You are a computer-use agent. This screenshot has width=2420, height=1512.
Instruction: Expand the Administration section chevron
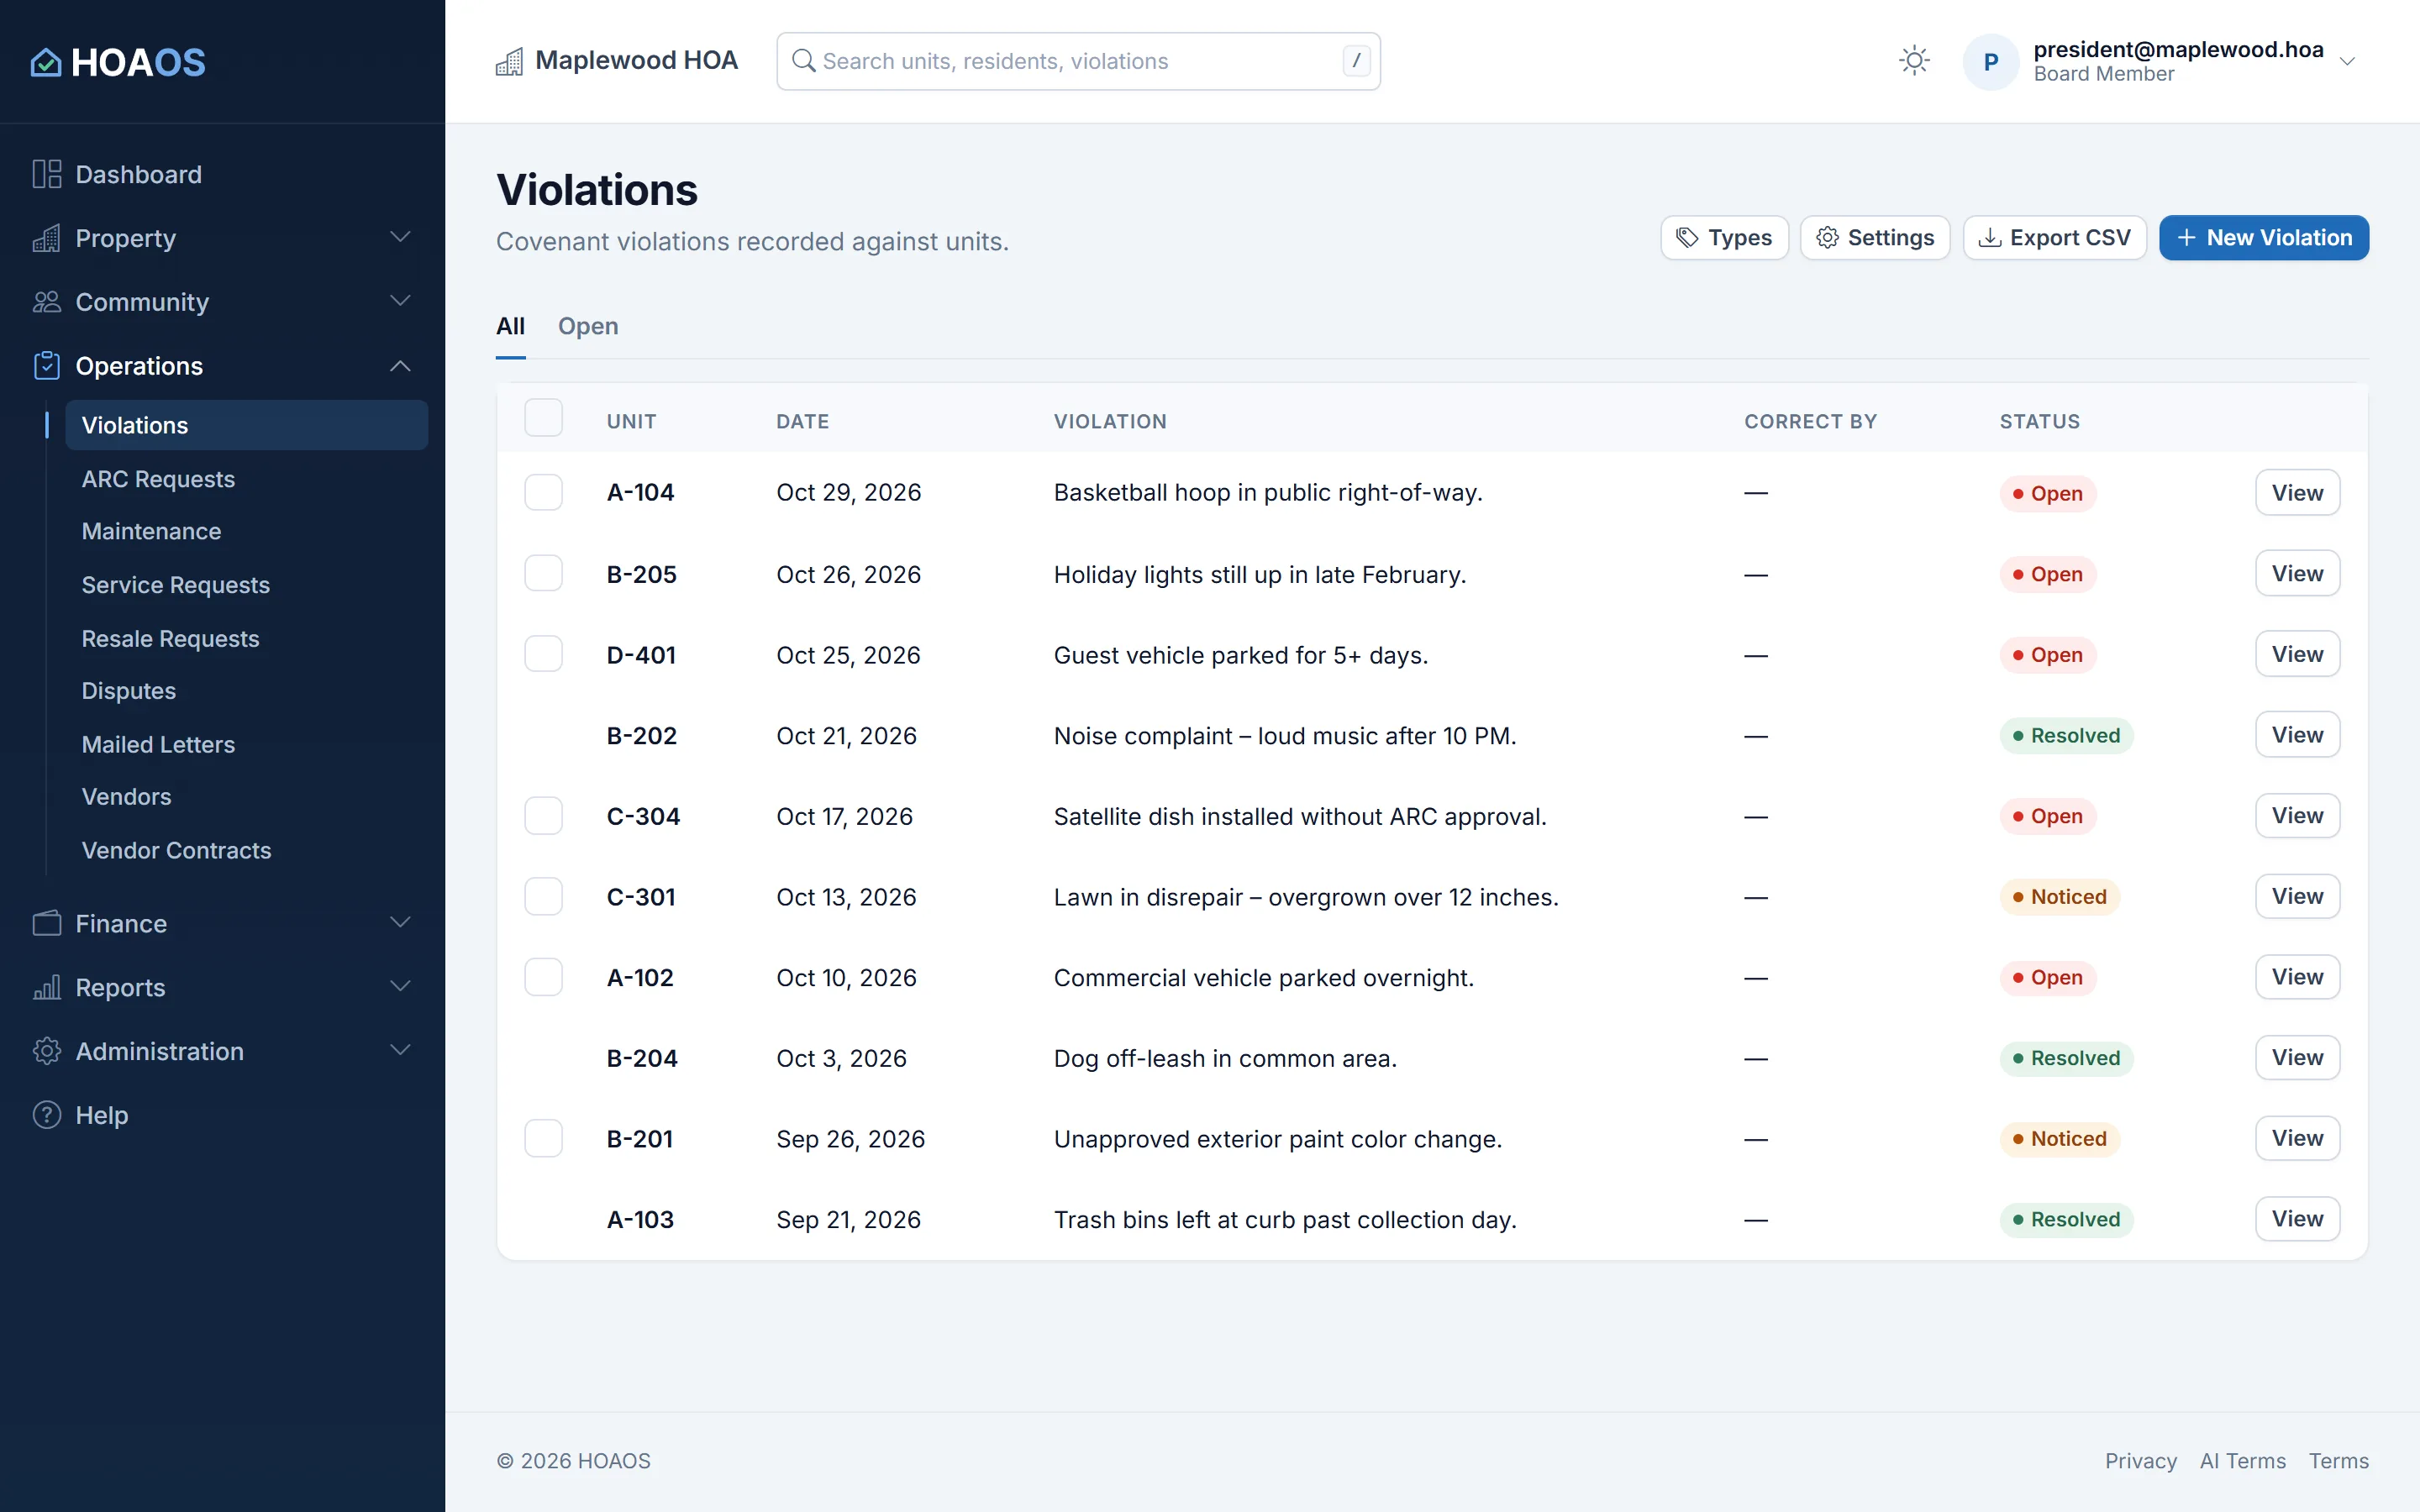point(400,1050)
